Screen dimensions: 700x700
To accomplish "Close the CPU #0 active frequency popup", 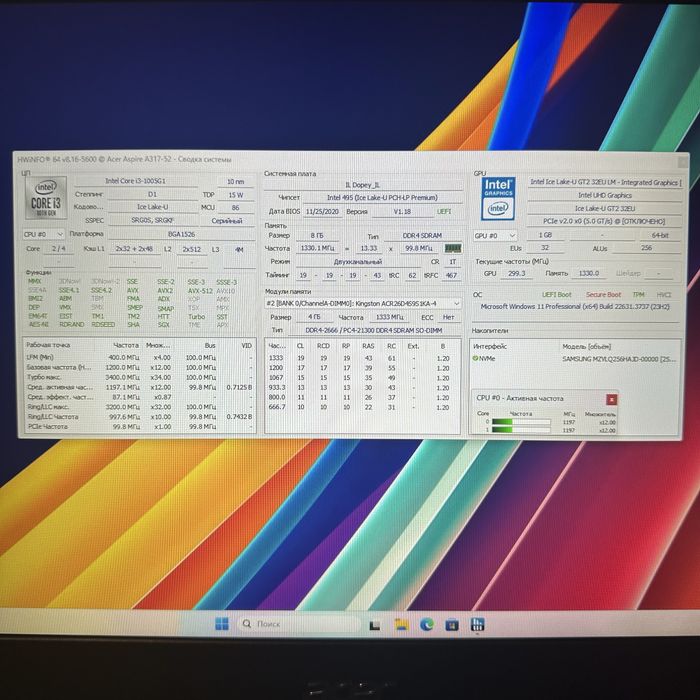I will pyautogui.click(x=611, y=400).
